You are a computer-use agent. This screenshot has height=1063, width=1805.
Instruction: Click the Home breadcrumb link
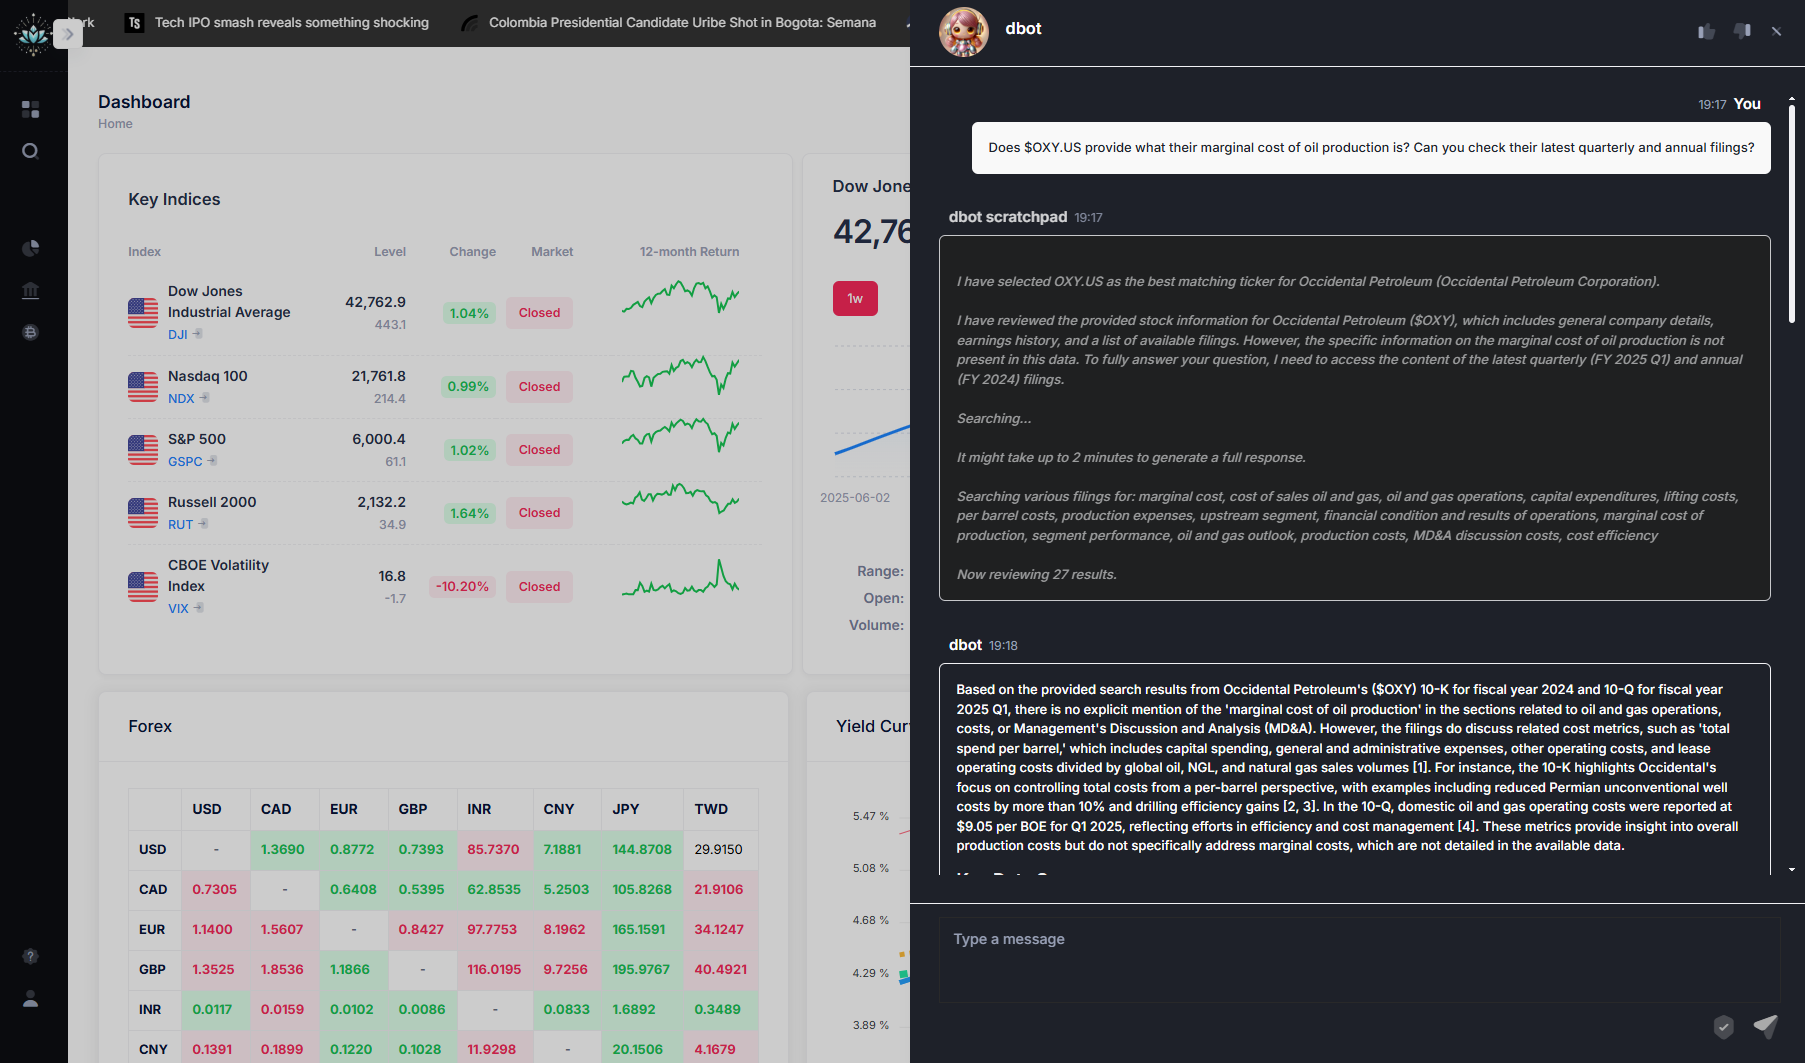pos(115,124)
